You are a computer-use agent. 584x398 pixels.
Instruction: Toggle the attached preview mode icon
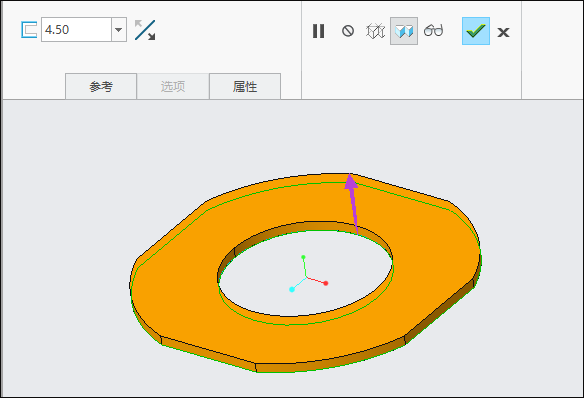click(404, 31)
